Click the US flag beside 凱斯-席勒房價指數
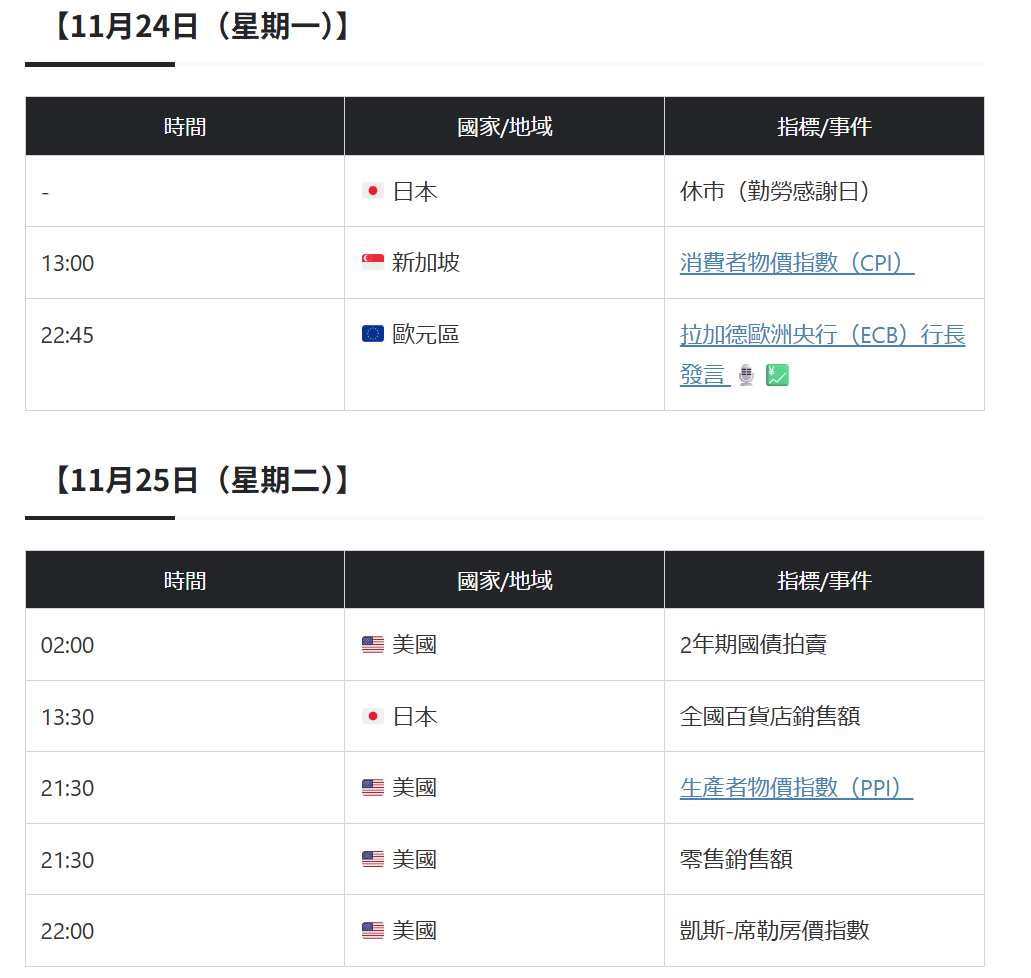Screen dimensions: 1031x978 (371, 930)
